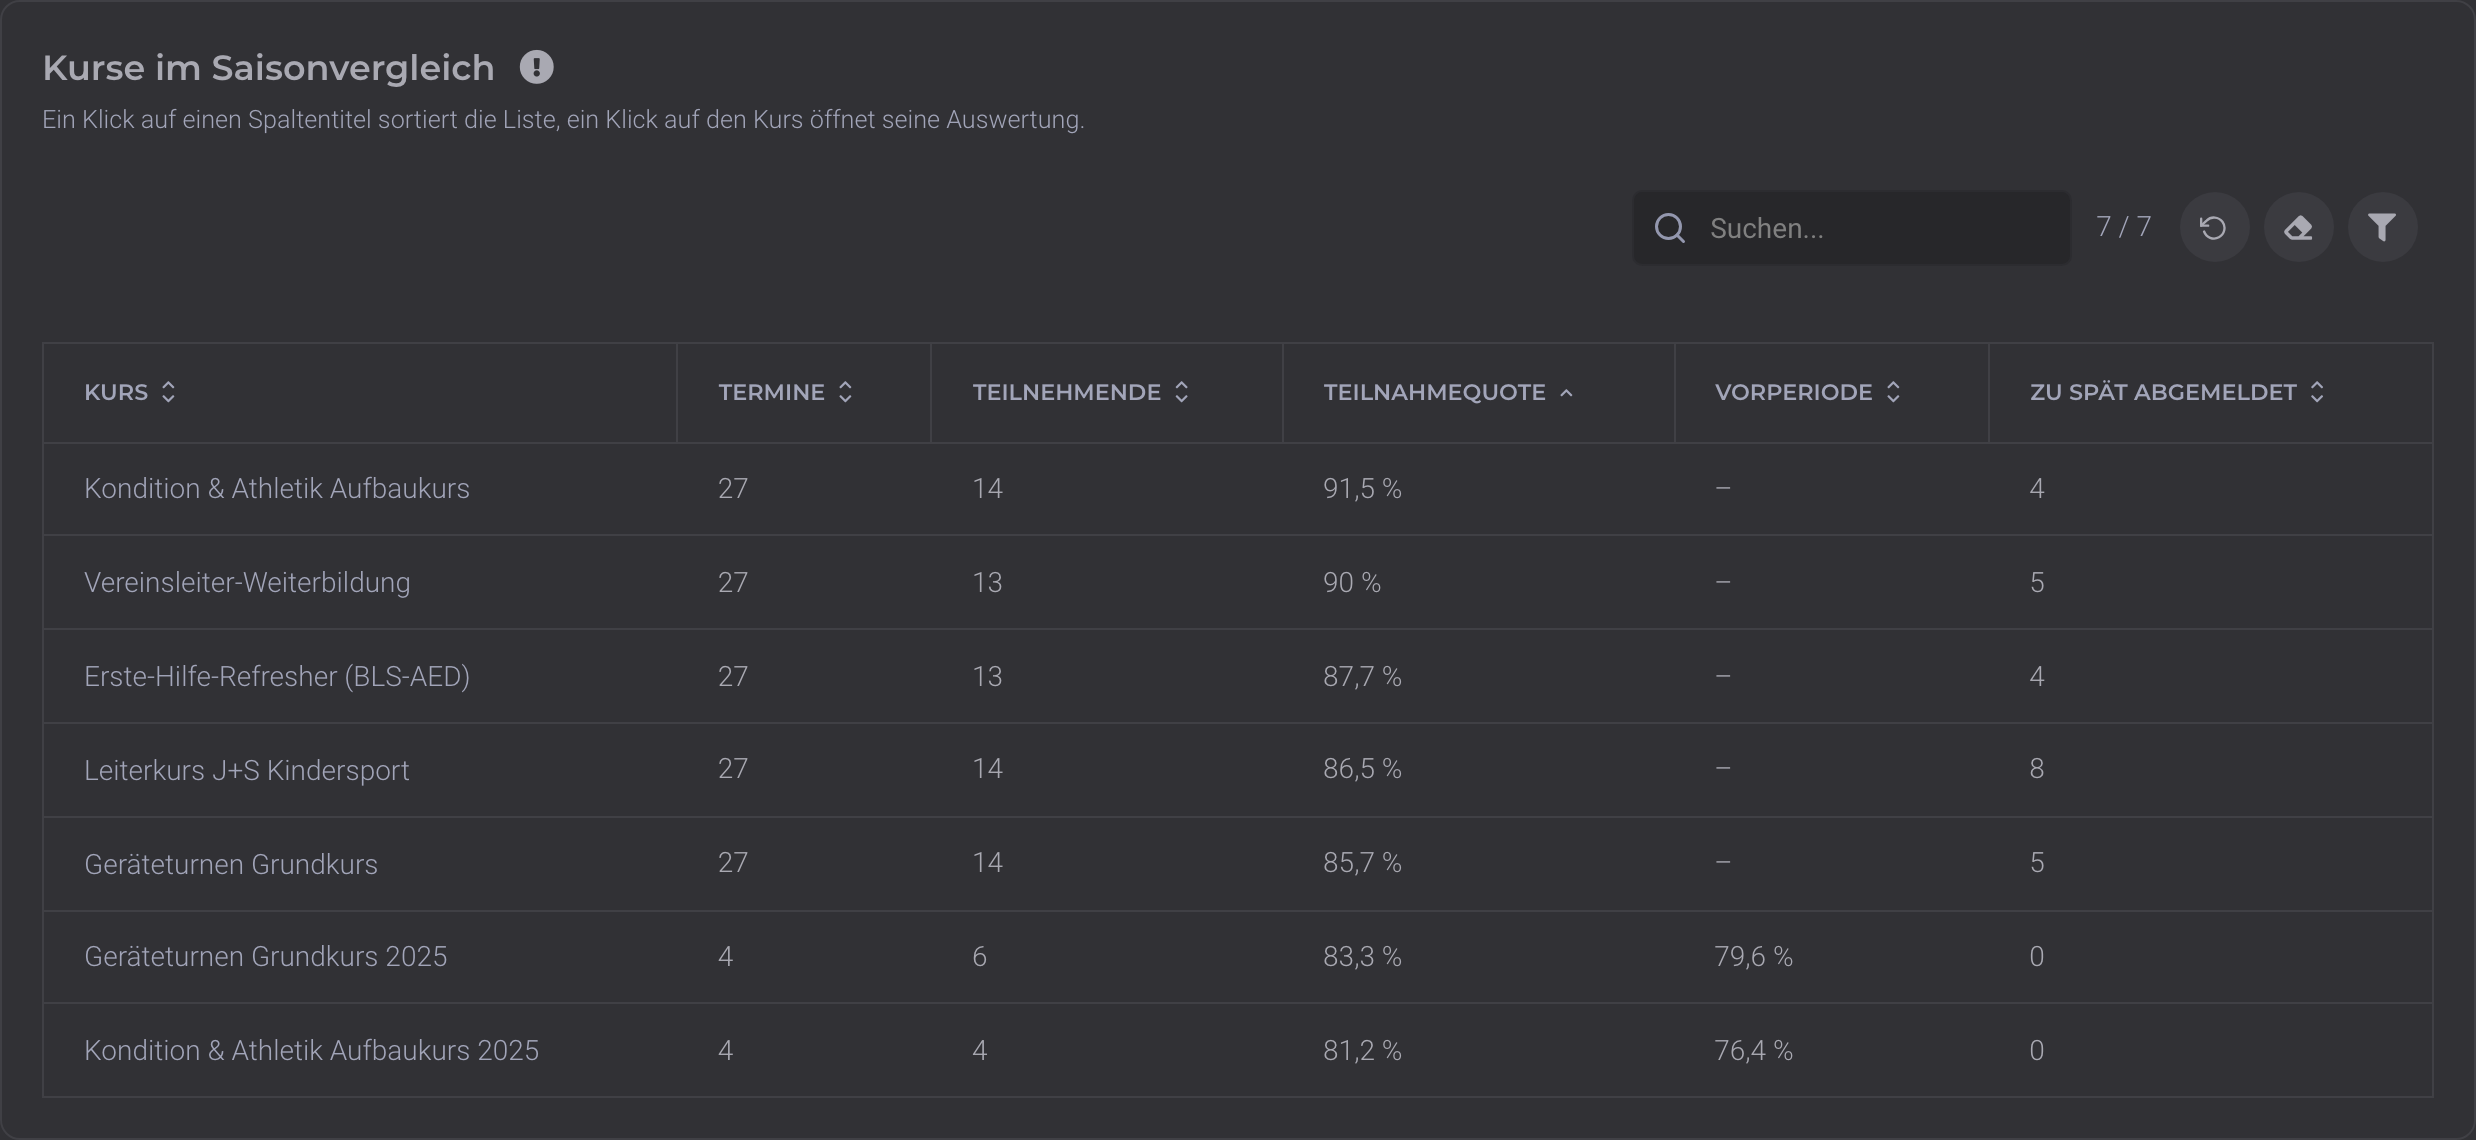This screenshot has height=1140, width=2476.
Task: Select Erste-Hilfe-Refresher (BLS-AED) course
Action: (x=1237, y=676)
